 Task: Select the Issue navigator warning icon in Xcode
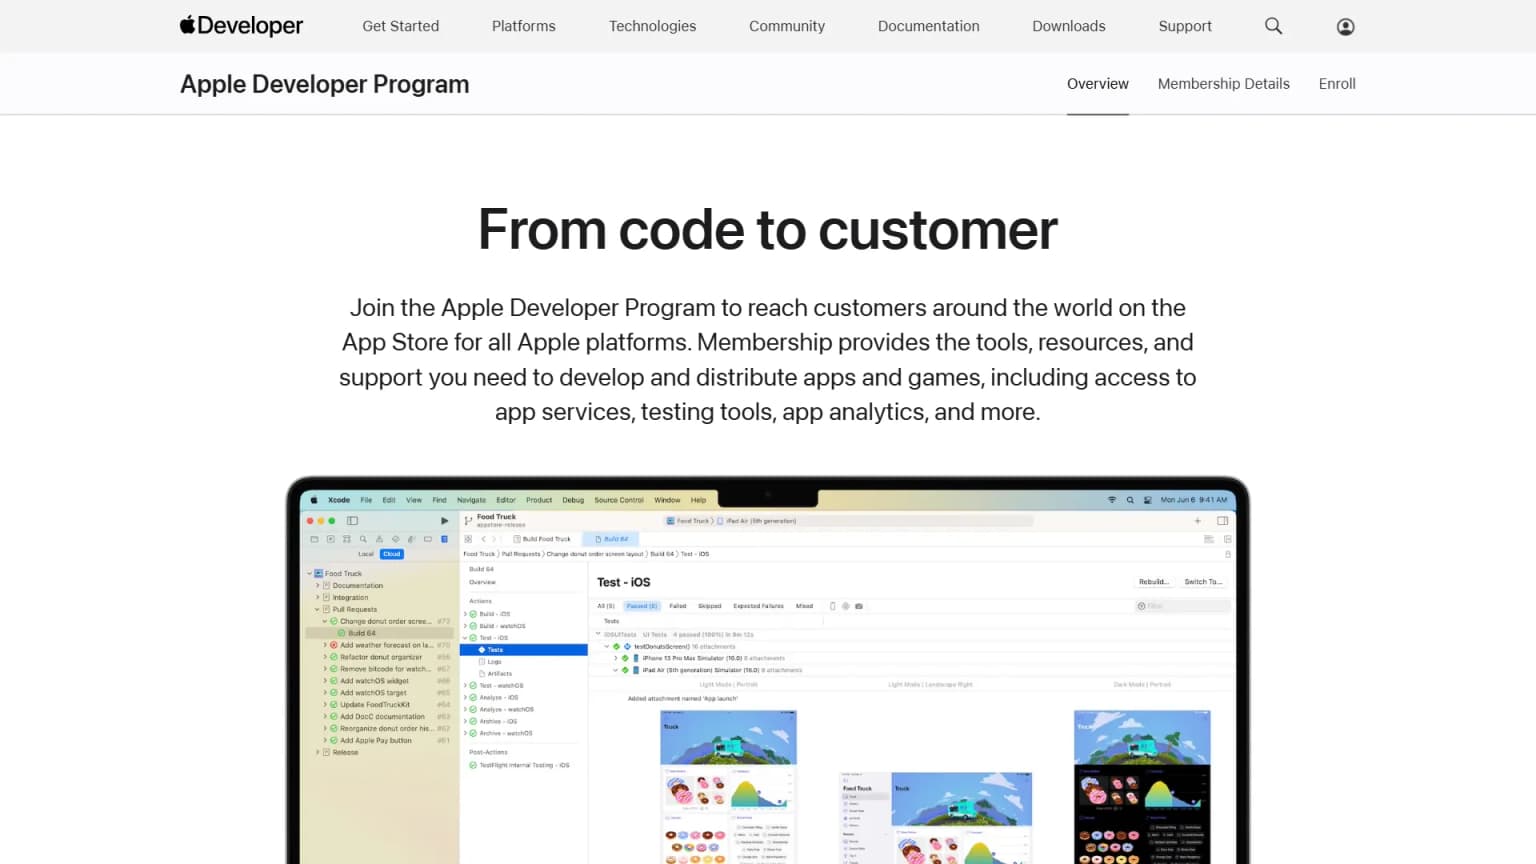coord(379,539)
